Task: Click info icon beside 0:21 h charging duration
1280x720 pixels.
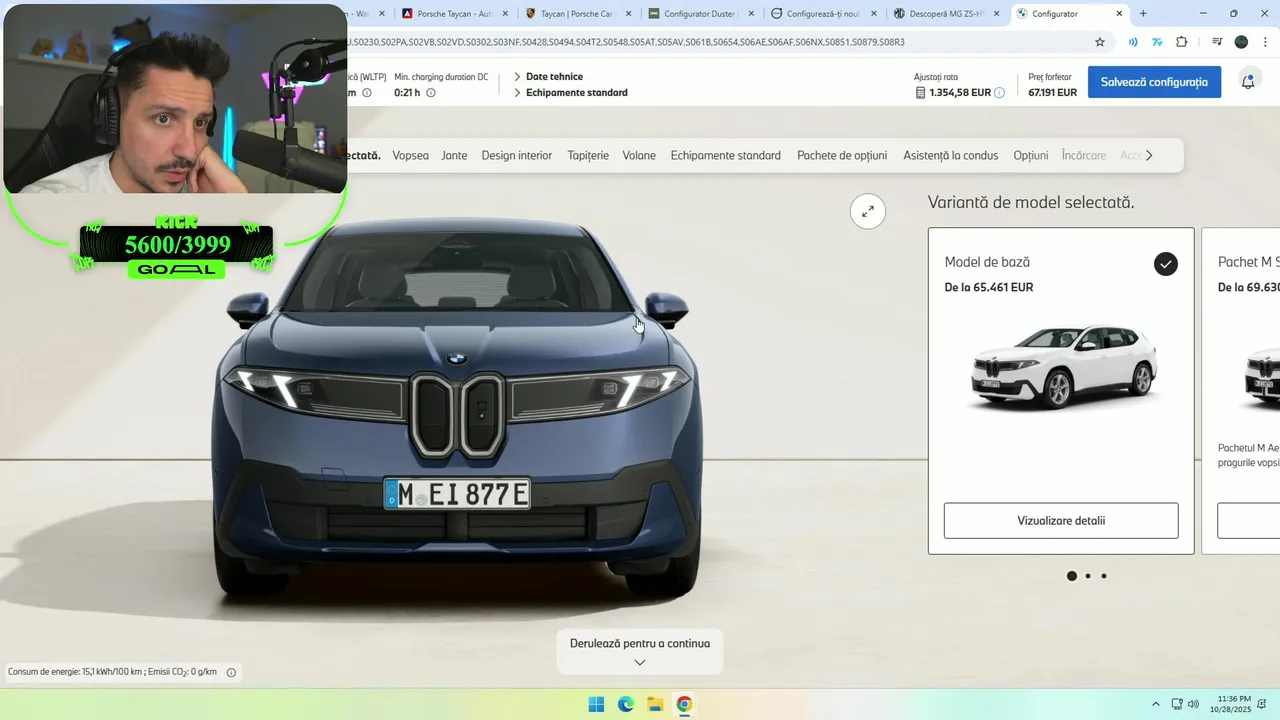Action: coord(431,93)
